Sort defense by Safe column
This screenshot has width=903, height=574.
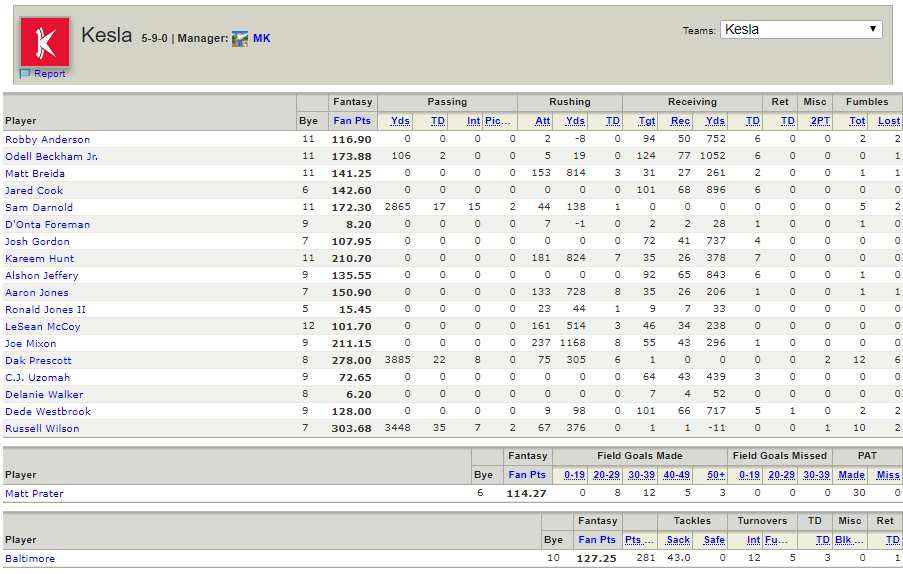[714, 539]
